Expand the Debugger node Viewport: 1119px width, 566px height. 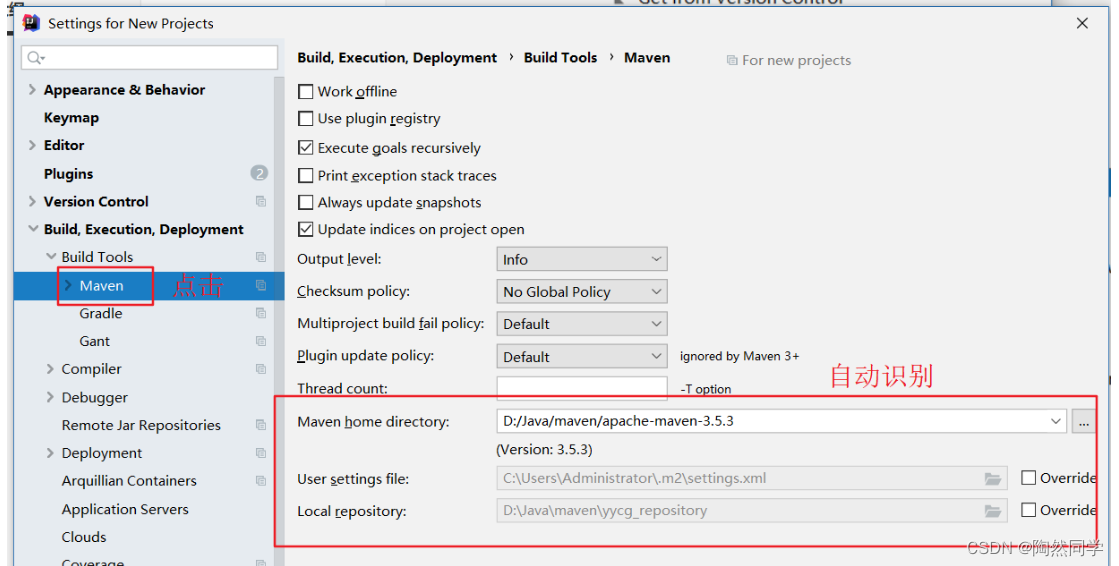[50, 397]
